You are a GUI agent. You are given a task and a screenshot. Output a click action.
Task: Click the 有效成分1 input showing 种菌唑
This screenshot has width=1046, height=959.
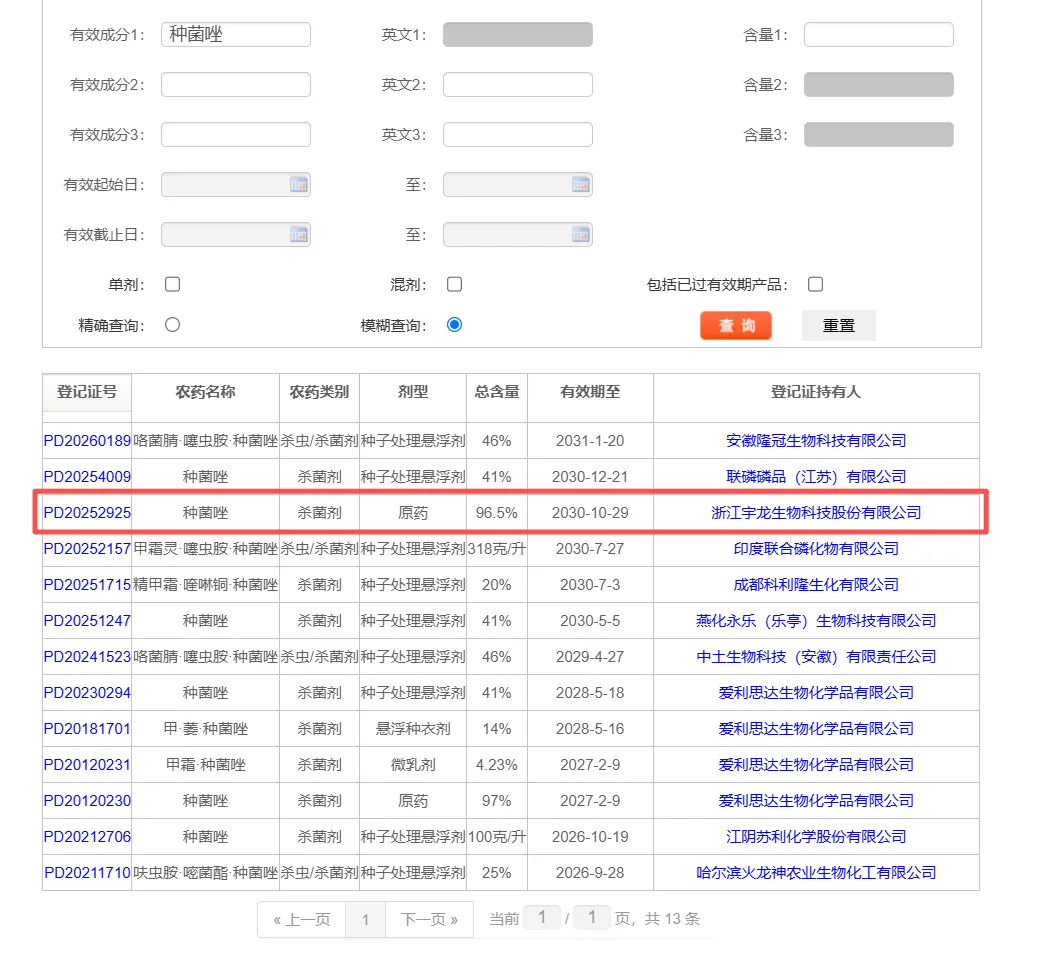[235, 34]
